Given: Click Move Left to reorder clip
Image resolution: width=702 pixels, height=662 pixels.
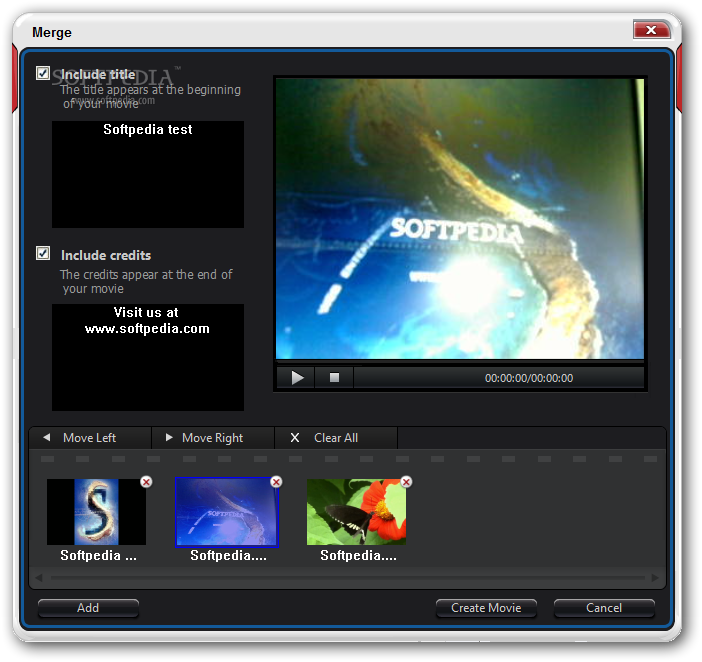Looking at the screenshot, I should coord(90,438).
